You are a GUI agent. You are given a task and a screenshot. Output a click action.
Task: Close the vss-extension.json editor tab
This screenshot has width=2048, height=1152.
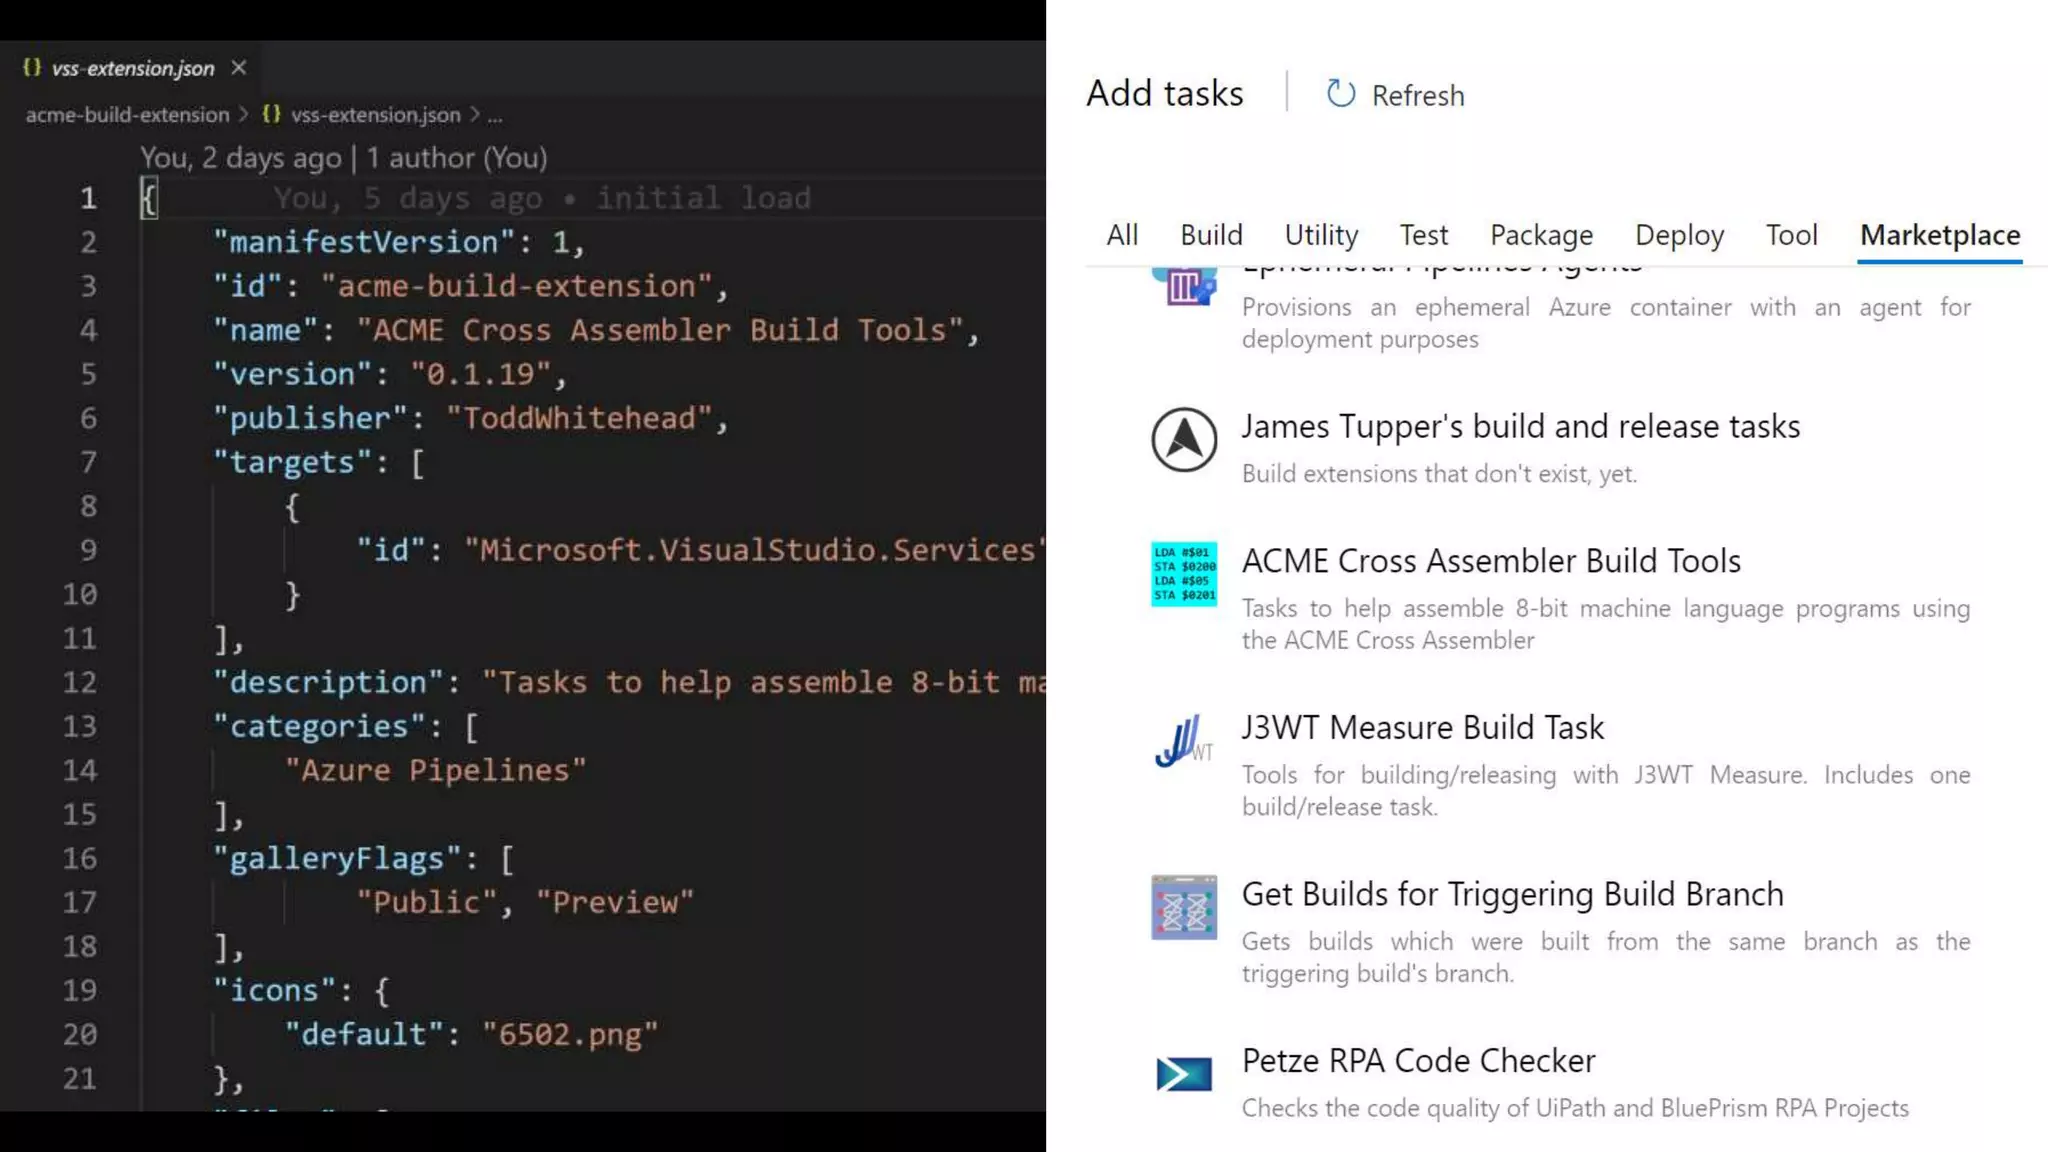(239, 67)
